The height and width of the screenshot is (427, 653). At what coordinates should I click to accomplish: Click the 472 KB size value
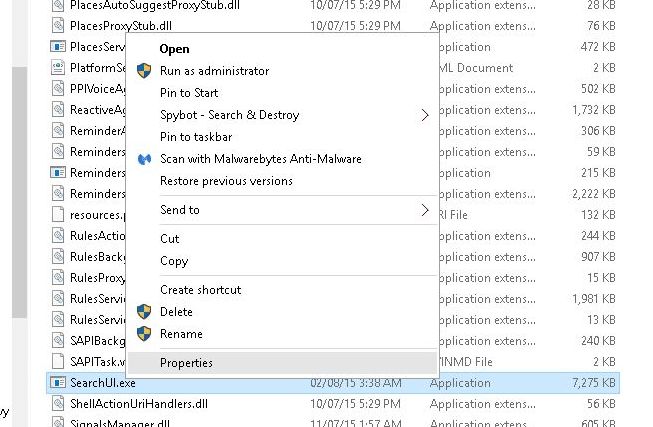(598, 47)
